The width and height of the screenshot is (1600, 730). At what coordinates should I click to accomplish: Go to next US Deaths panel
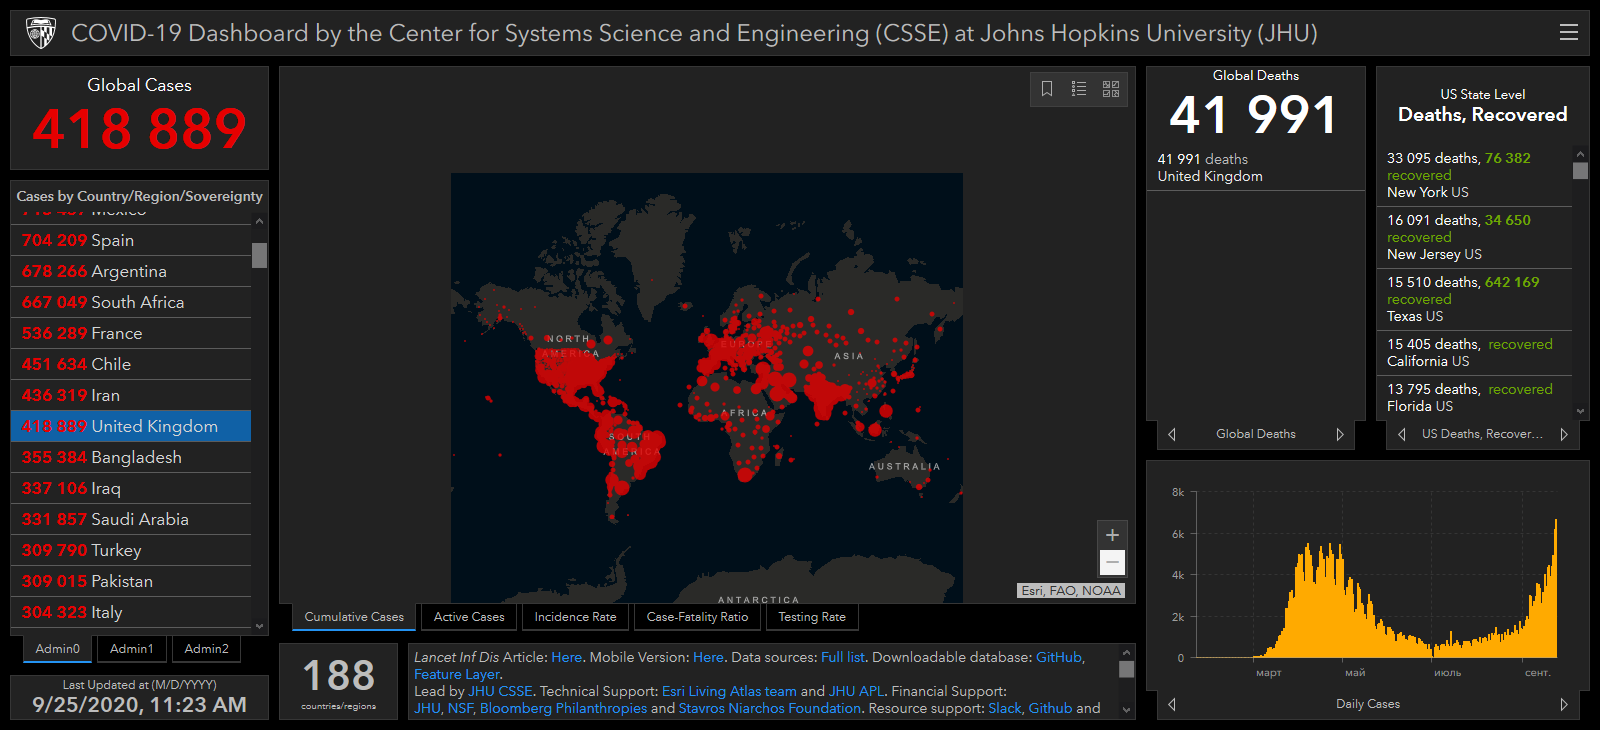1564,434
